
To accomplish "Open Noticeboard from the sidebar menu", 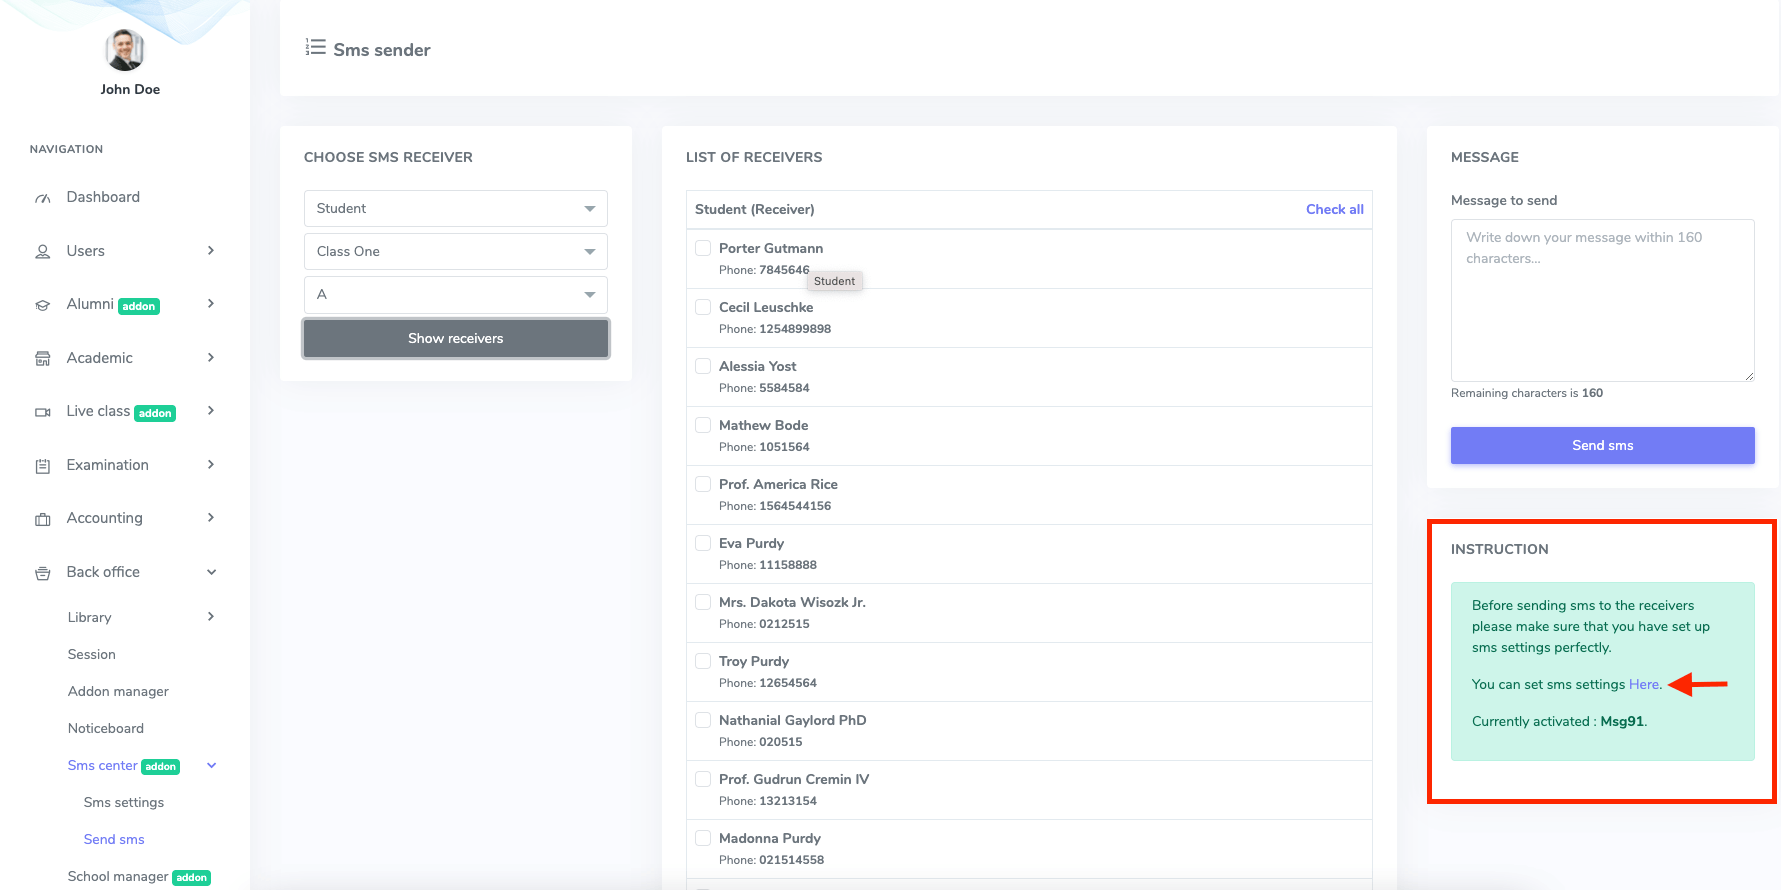I will pyautogui.click(x=106, y=728).
